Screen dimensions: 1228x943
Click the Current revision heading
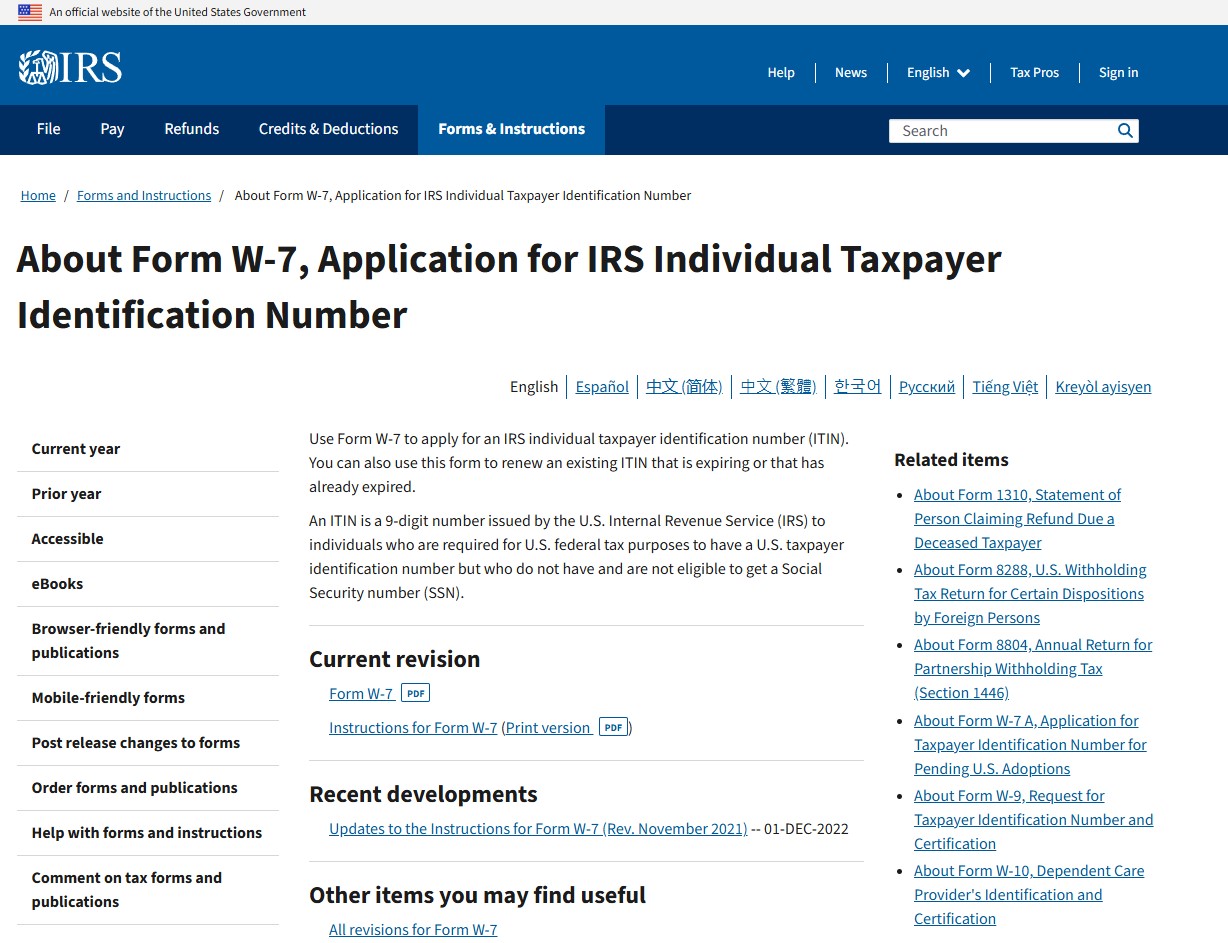pyautogui.click(x=394, y=658)
